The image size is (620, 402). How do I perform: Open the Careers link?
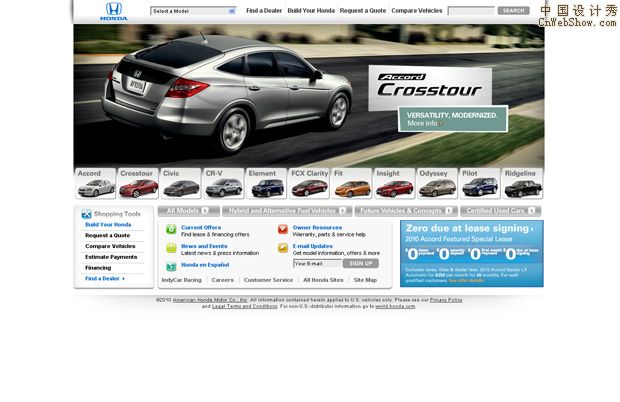(223, 280)
